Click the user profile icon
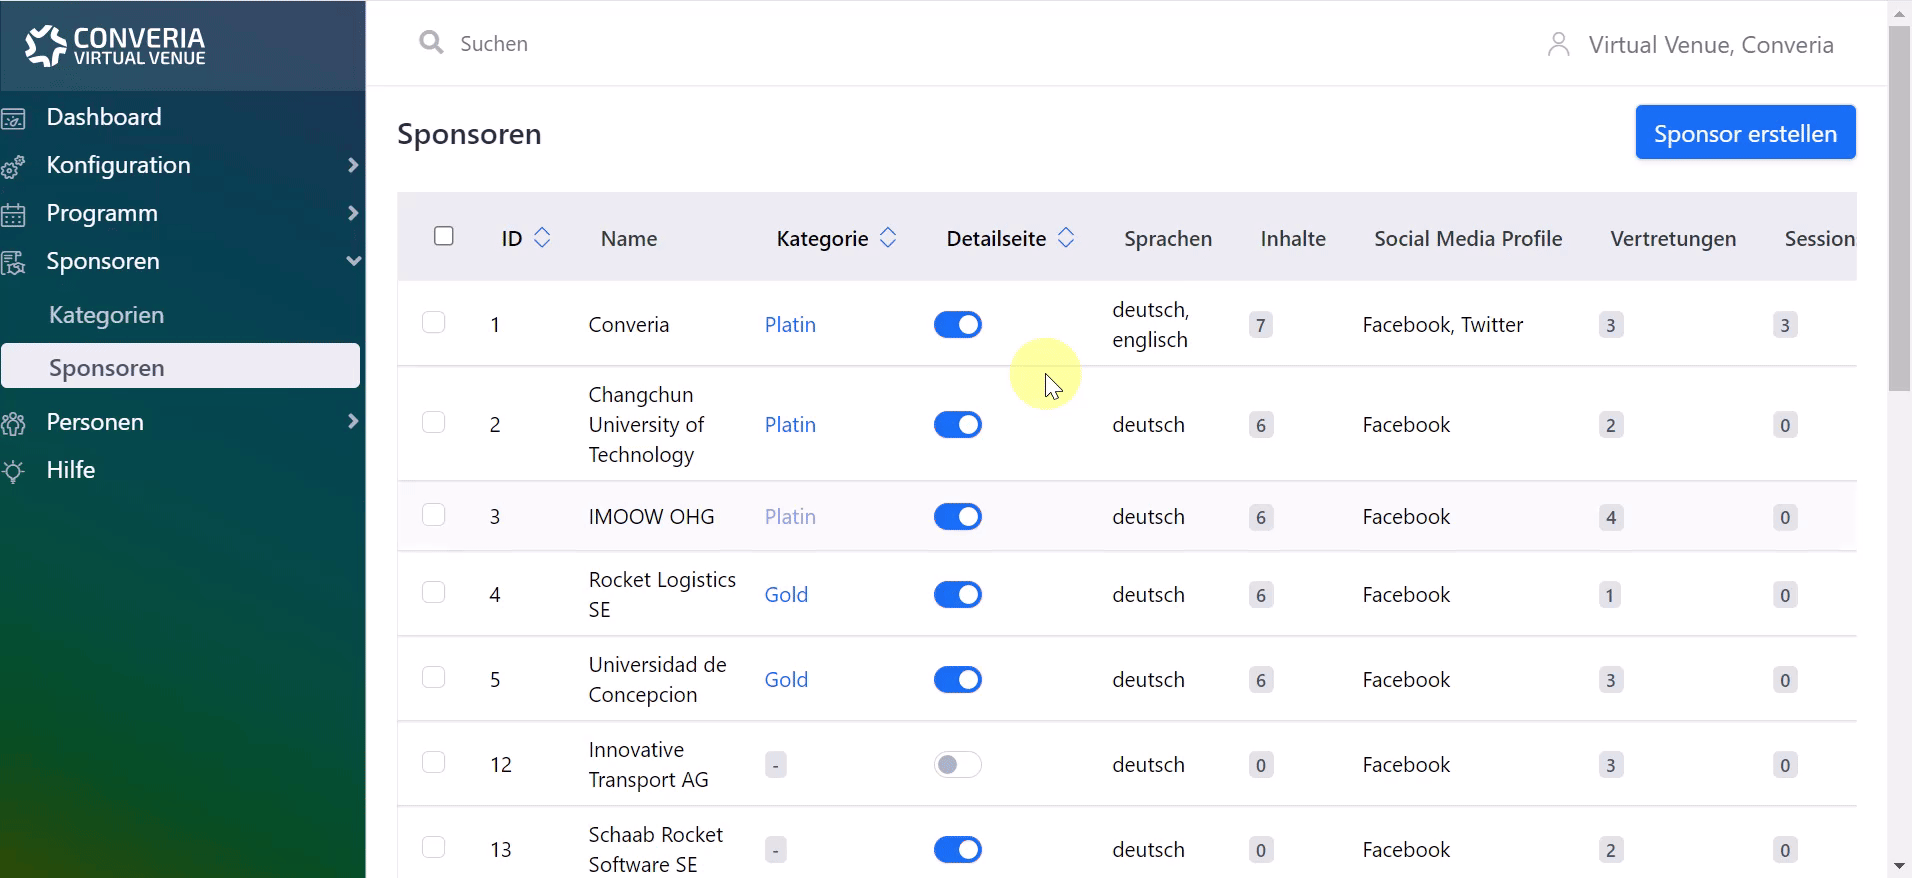The width and height of the screenshot is (1912, 878). coord(1558,45)
